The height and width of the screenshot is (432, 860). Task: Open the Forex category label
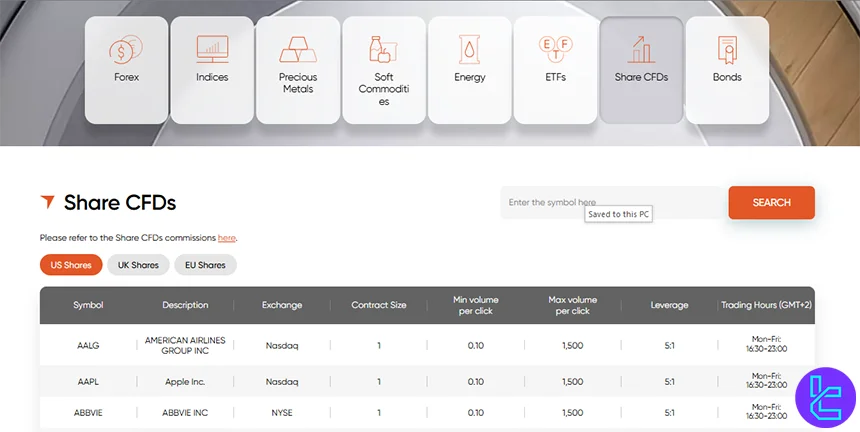pyautogui.click(x=126, y=77)
